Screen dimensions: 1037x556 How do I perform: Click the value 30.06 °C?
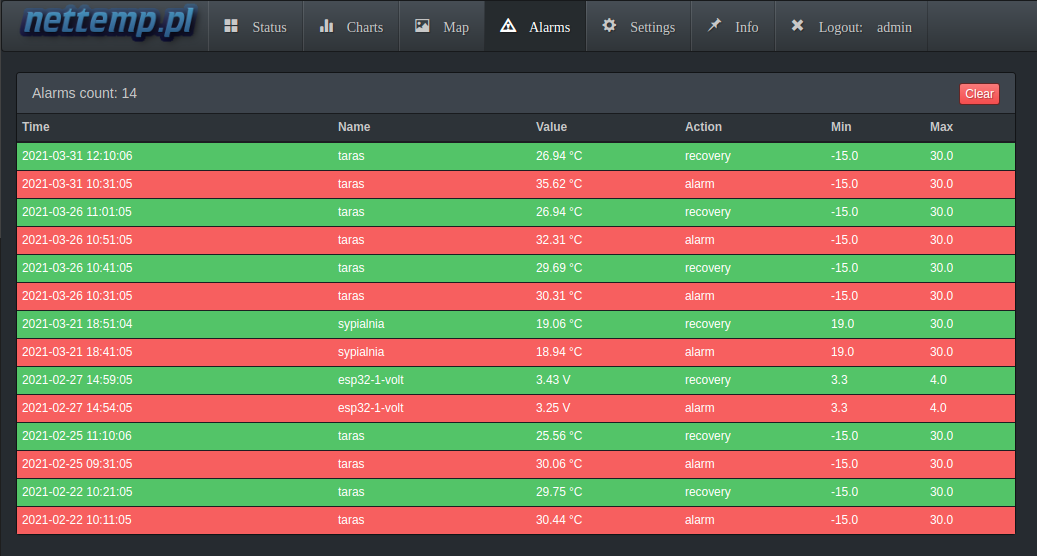(559, 464)
